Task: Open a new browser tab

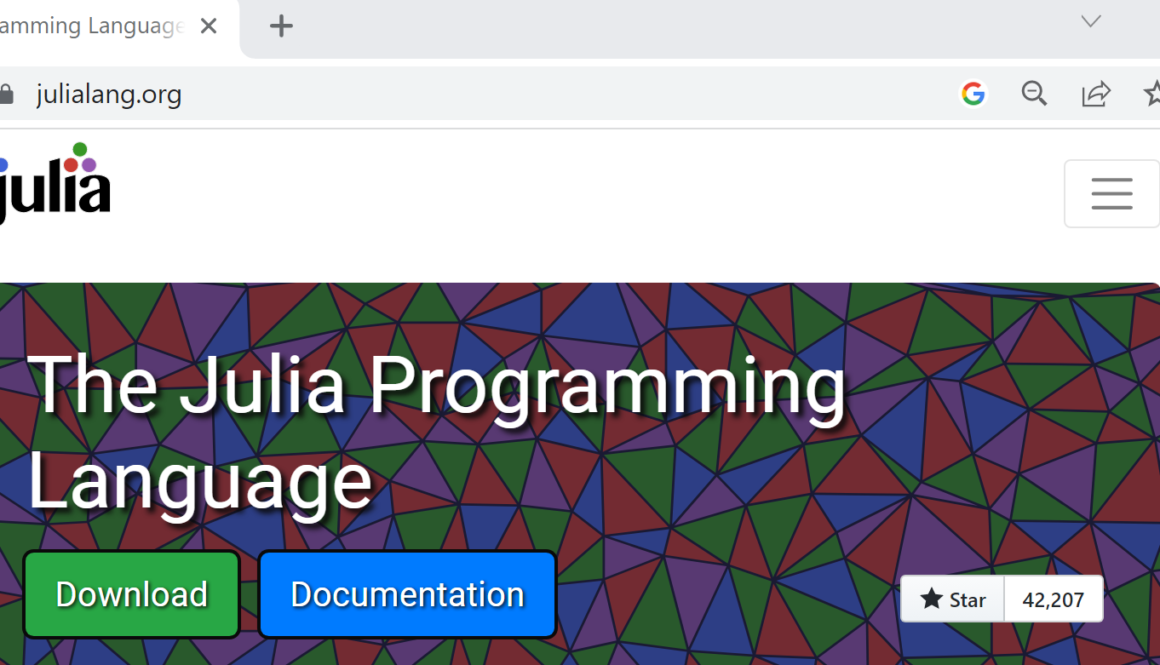Action: [x=281, y=27]
